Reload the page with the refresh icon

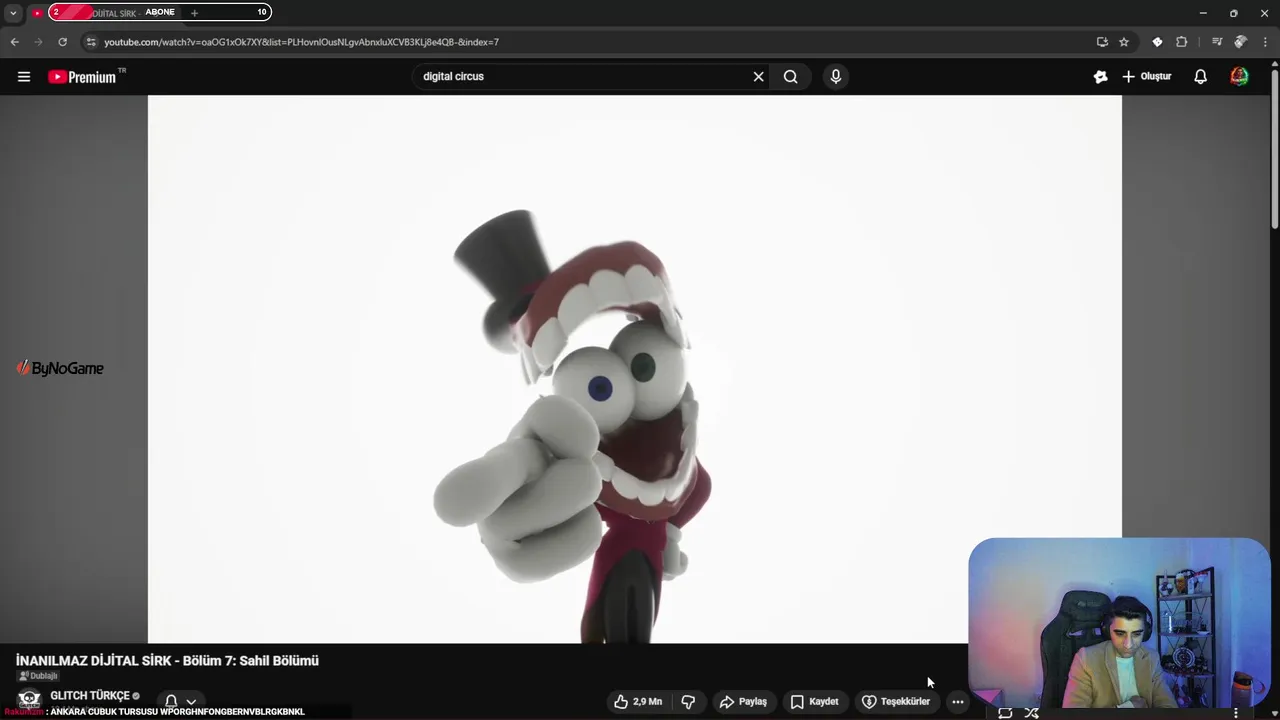pyautogui.click(x=62, y=42)
